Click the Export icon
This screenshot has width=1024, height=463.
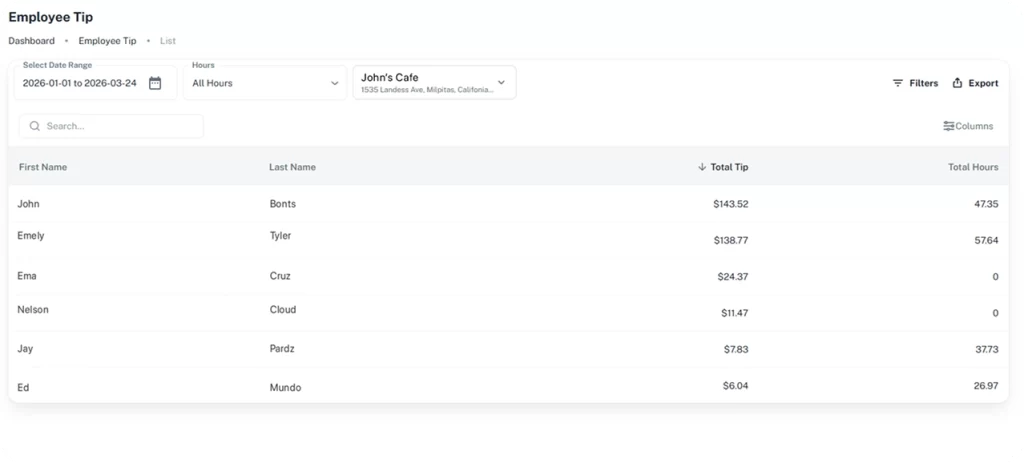(x=957, y=83)
